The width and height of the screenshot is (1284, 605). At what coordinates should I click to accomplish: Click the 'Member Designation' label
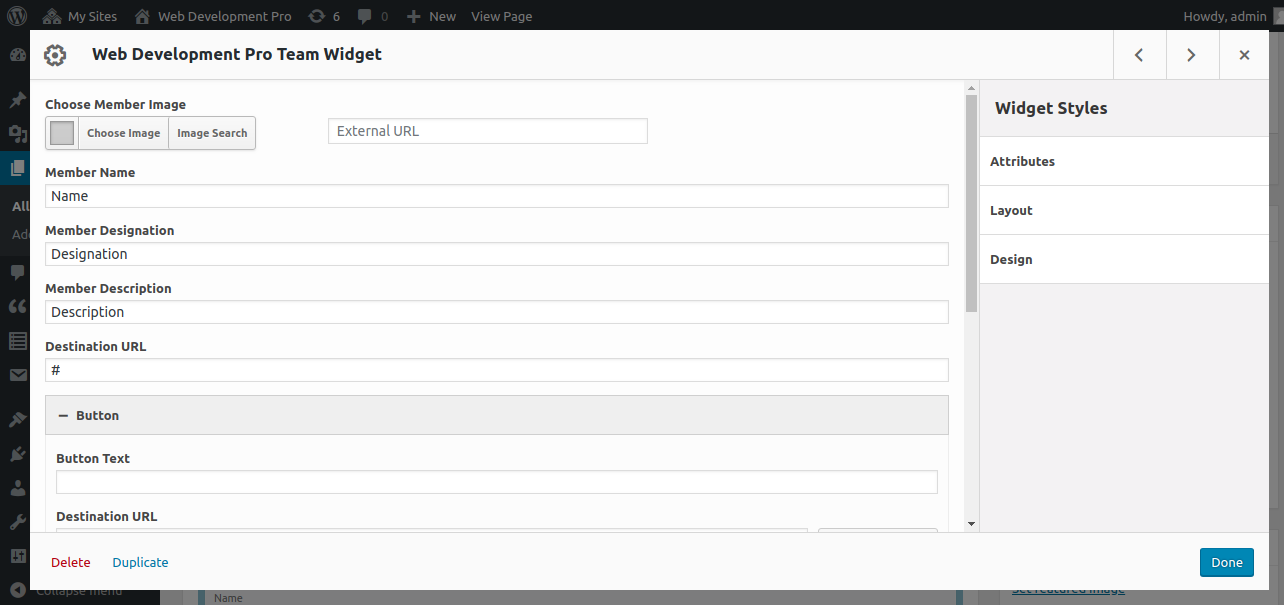pyautogui.click(x=110, y=230)
